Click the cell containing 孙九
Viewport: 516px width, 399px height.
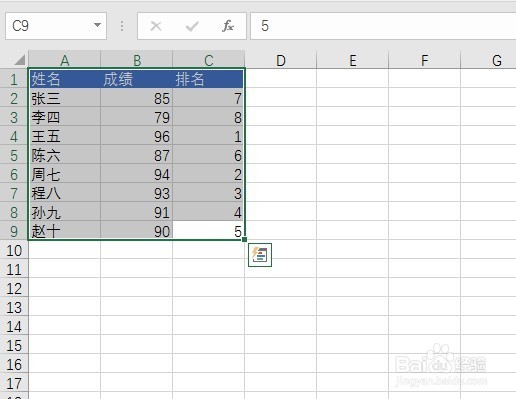[x=65, y=212]
